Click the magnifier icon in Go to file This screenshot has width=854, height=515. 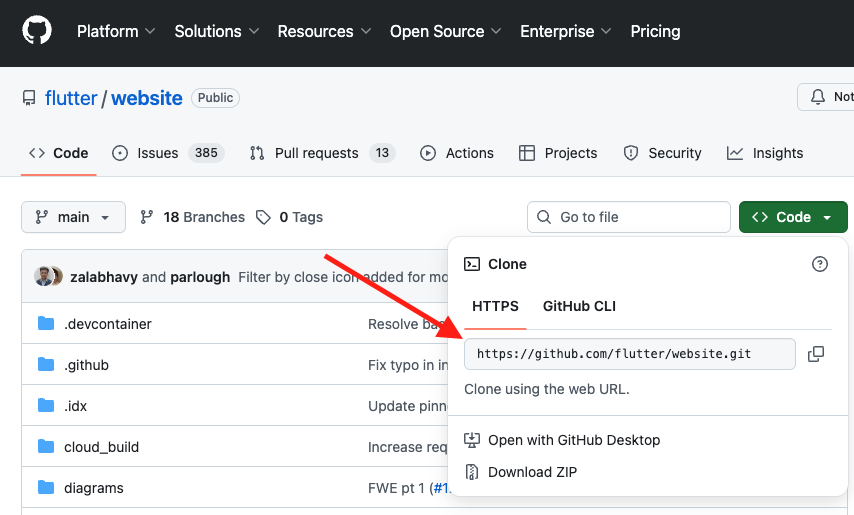pos(544,217)
